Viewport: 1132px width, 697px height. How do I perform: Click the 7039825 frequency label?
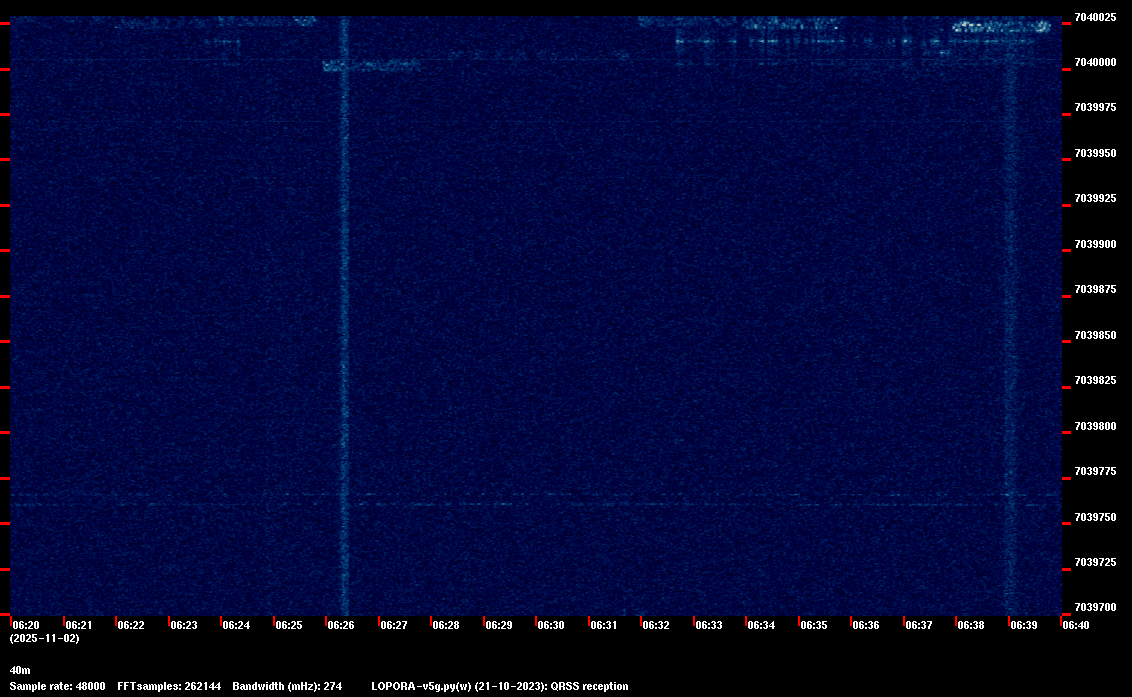click(1095, 381)
